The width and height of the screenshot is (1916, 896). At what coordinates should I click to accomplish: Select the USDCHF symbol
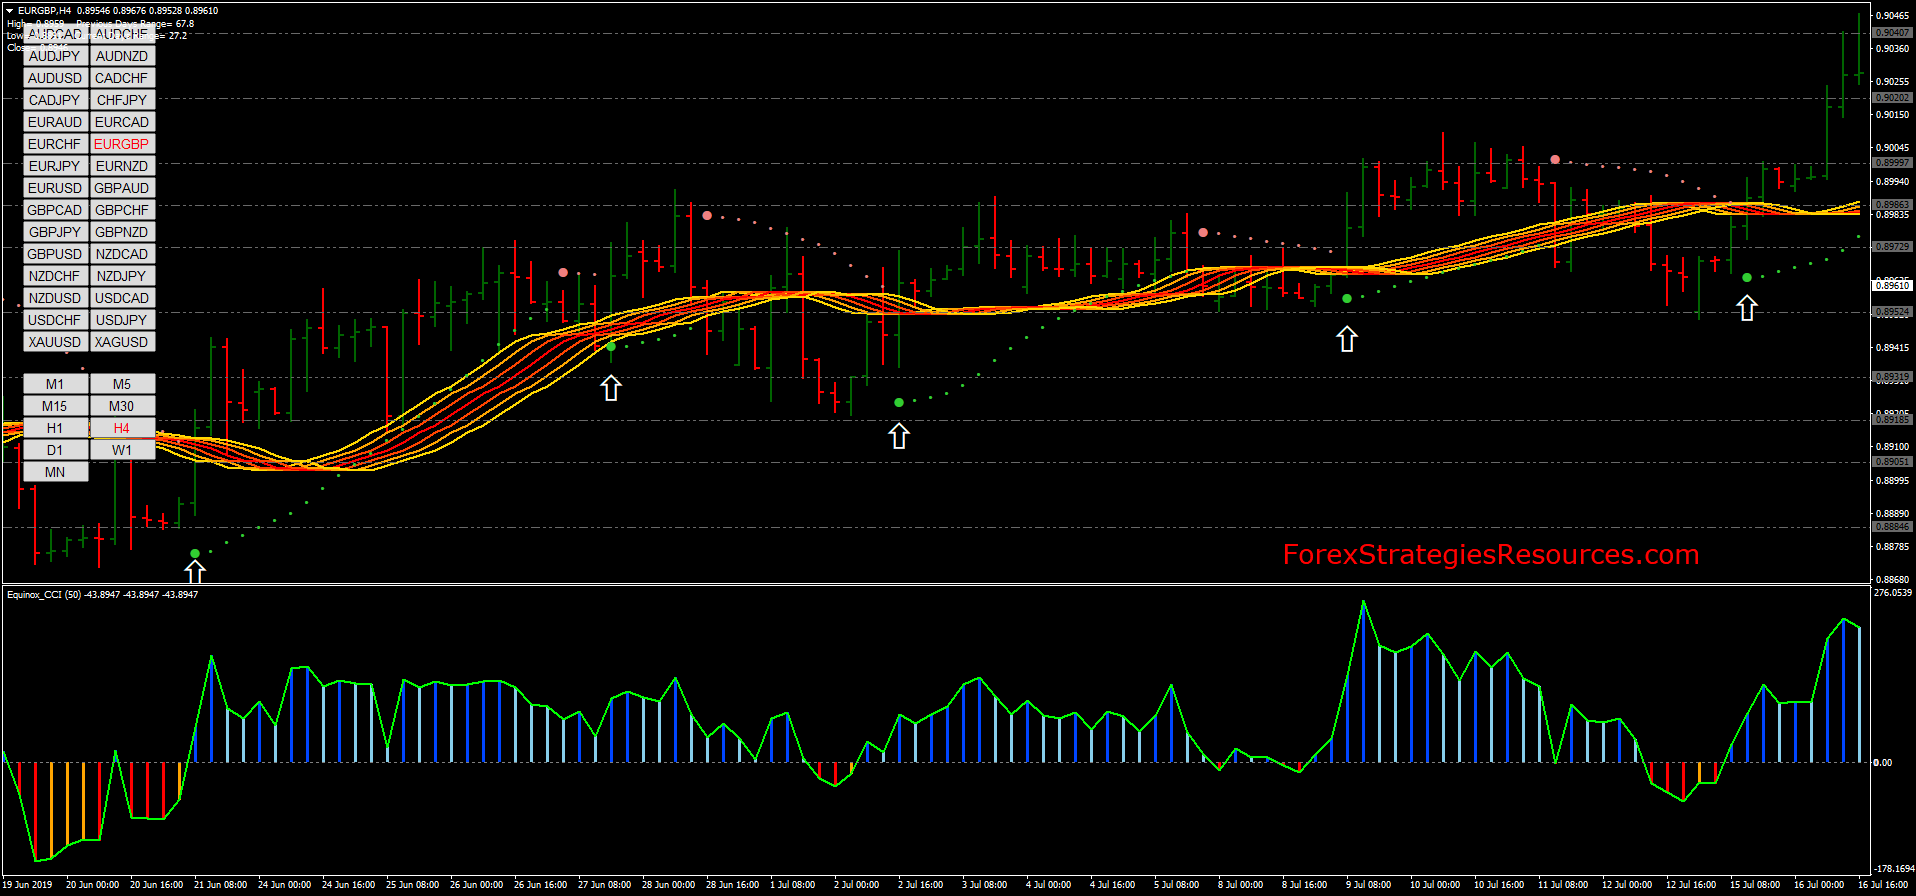click(x=55, y=320)
